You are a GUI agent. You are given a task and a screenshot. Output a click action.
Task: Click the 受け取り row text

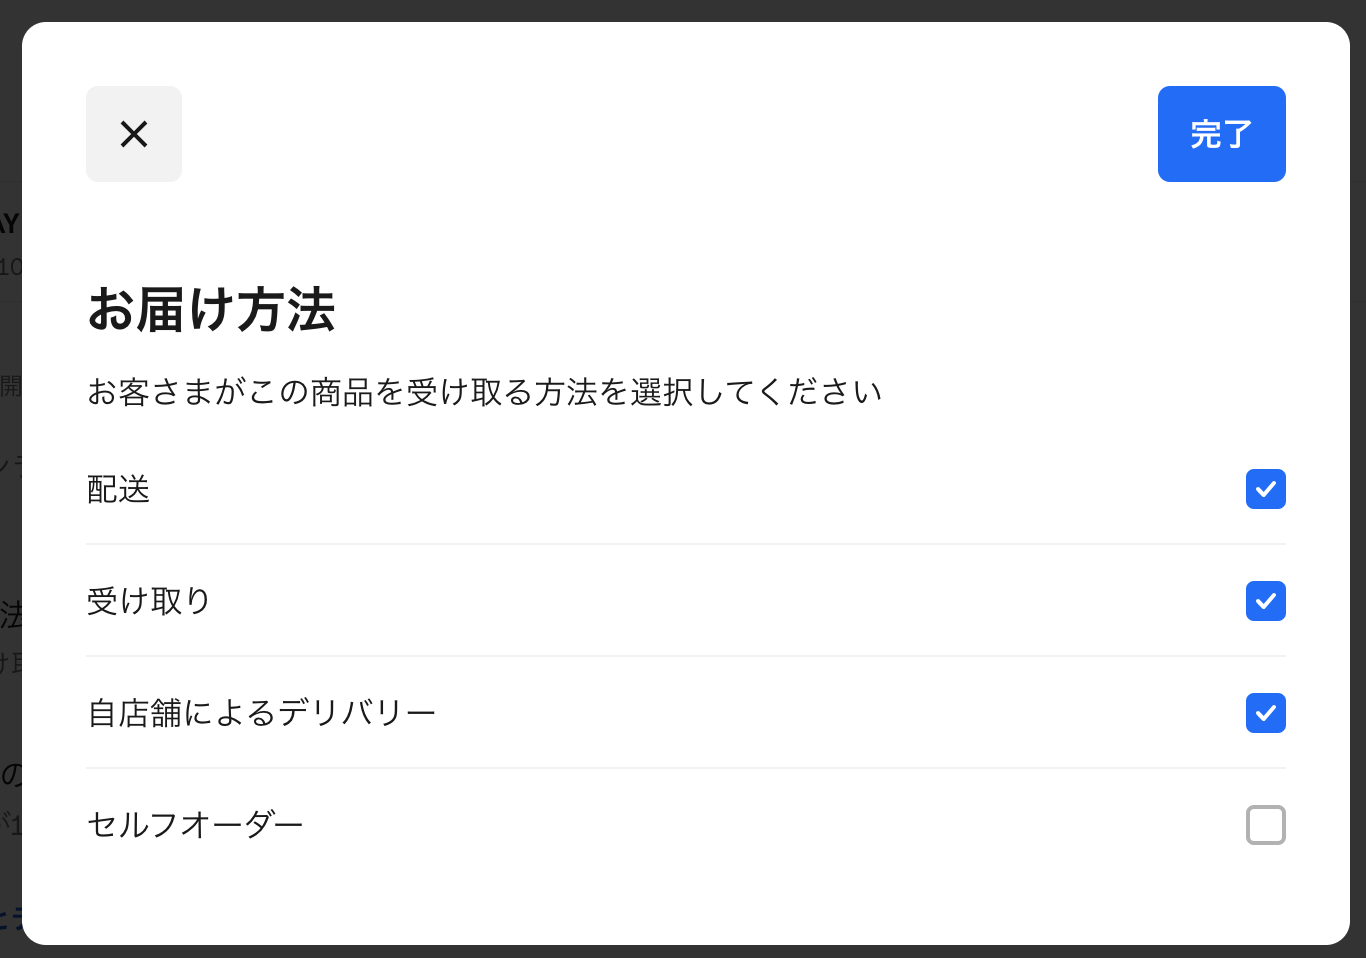click(148, 601)
